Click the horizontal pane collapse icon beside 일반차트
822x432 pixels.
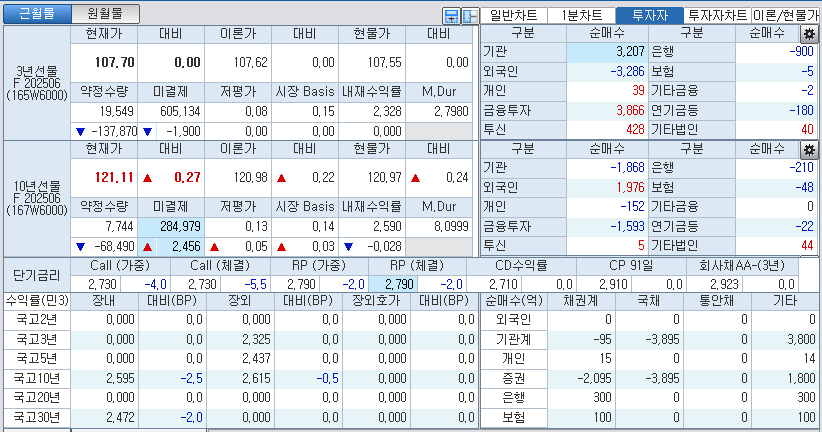tap(470, 16)
